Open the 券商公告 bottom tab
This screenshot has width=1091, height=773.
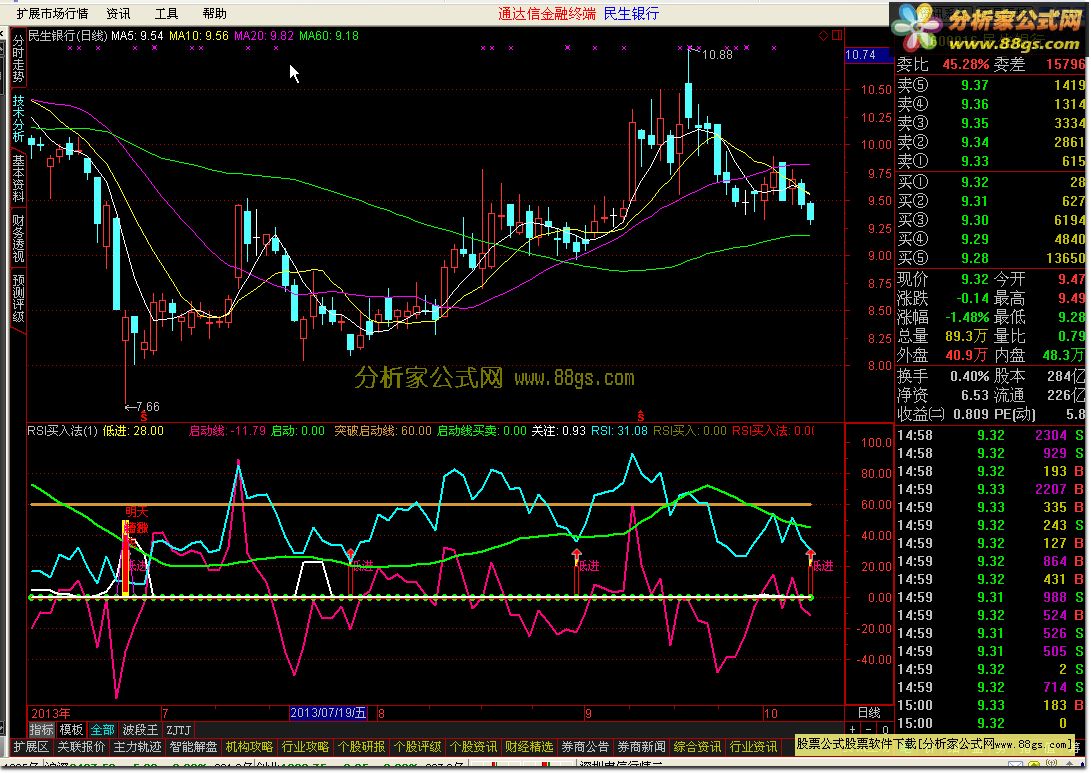[x=584, y=747]
